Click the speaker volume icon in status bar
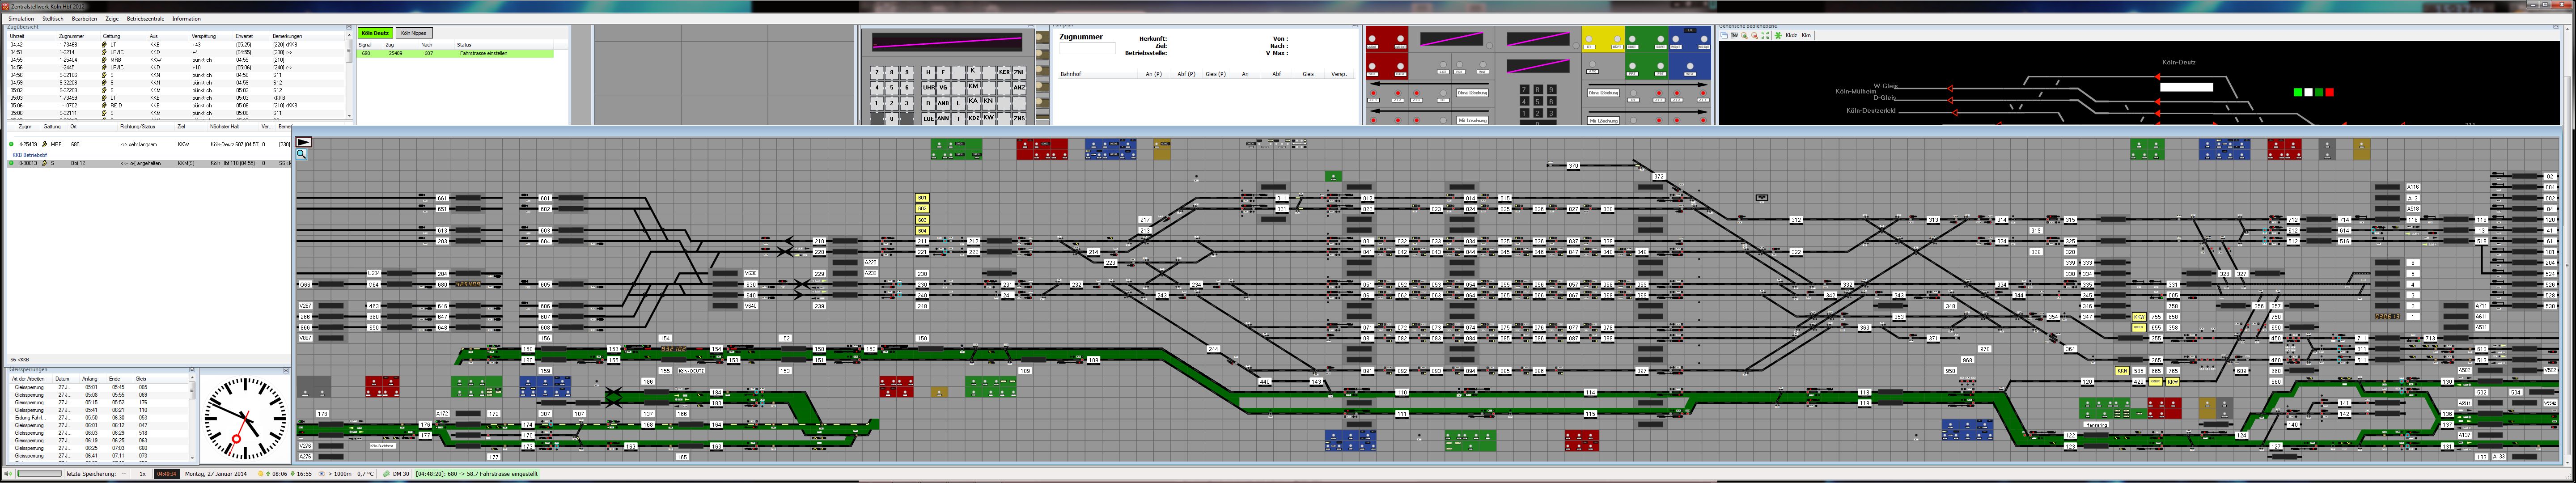Image resolution: width=2576 pixels, height=483 pixels. tap(8, 474)
